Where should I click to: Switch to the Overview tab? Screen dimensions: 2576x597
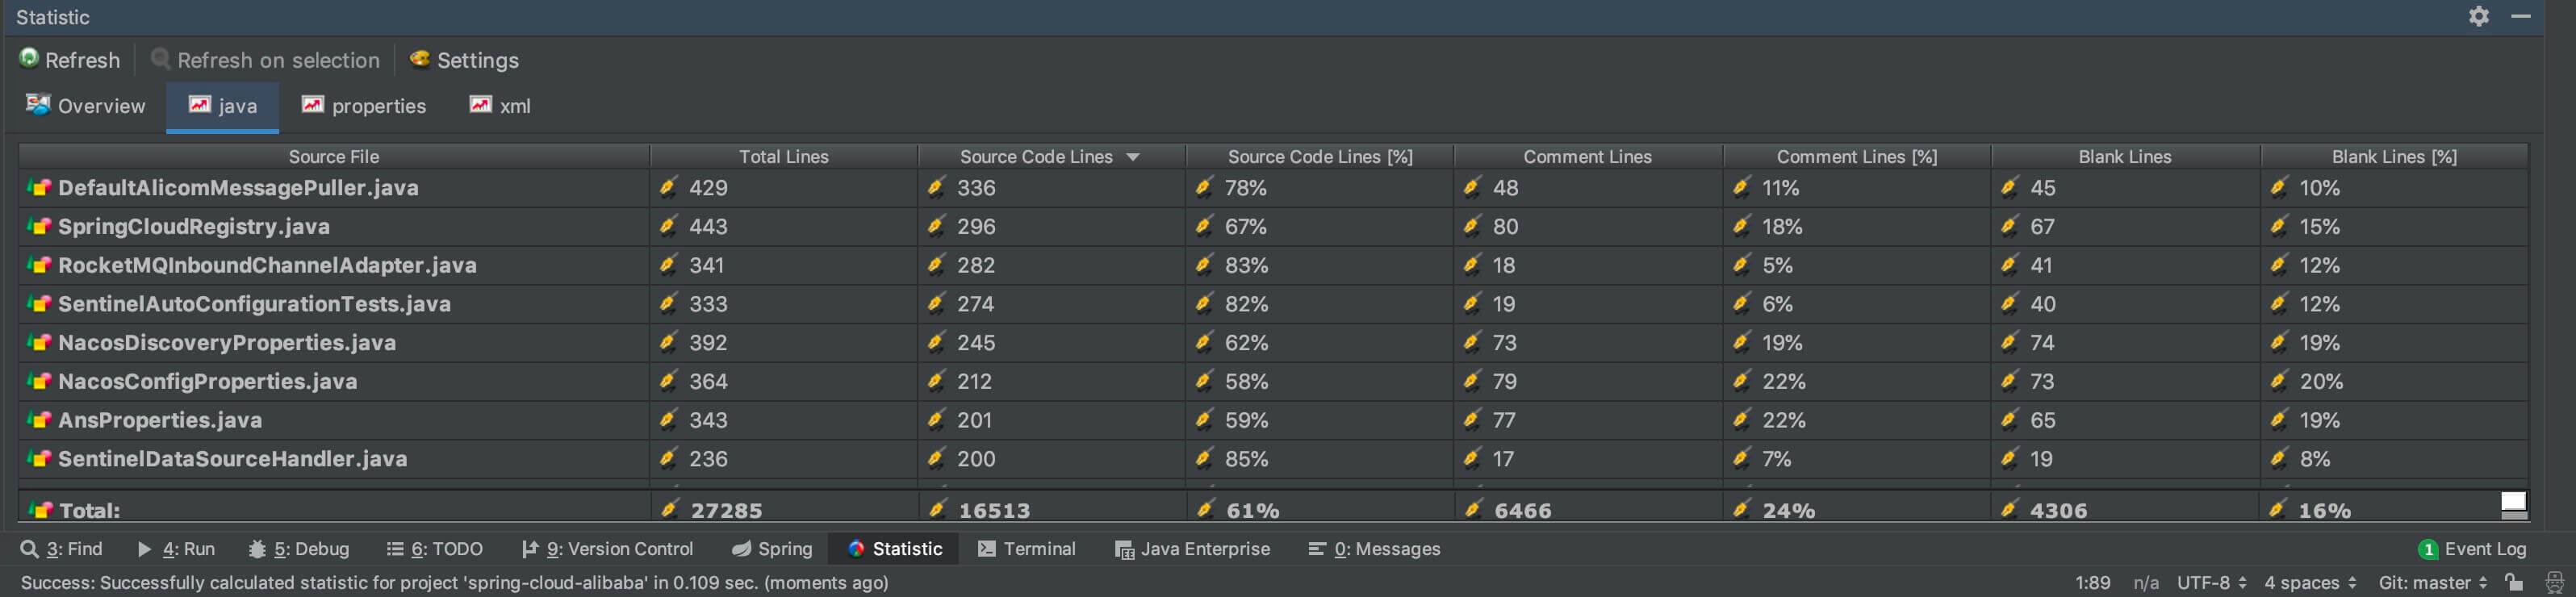coord(86,106)
